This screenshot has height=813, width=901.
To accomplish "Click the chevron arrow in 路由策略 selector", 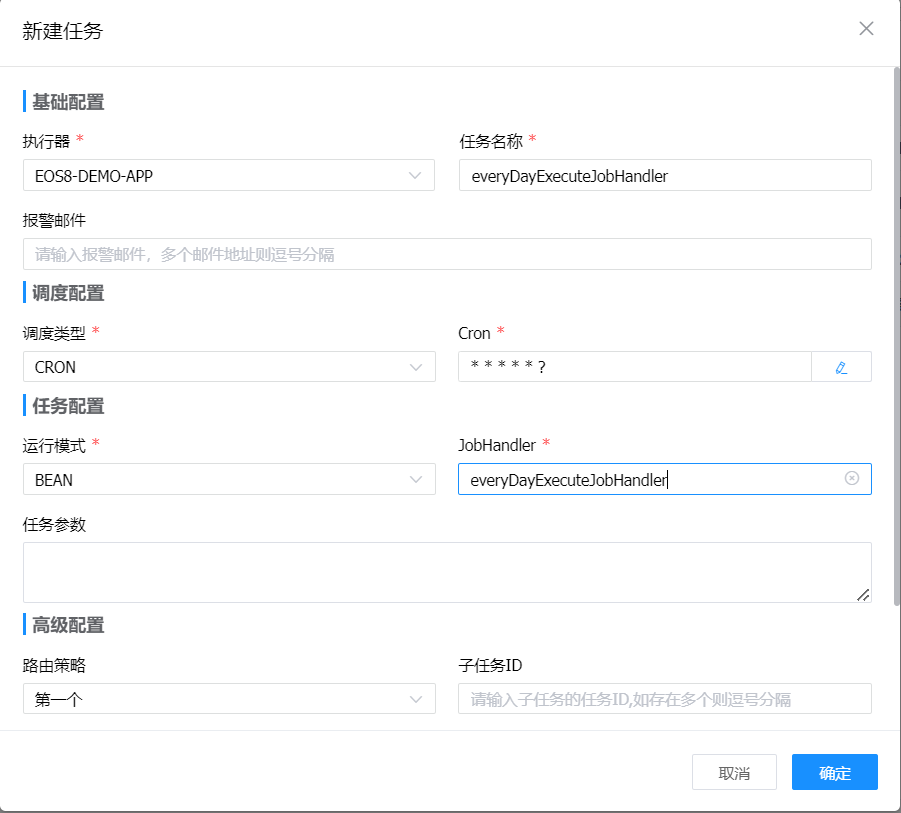I will (x=416, y=699).
